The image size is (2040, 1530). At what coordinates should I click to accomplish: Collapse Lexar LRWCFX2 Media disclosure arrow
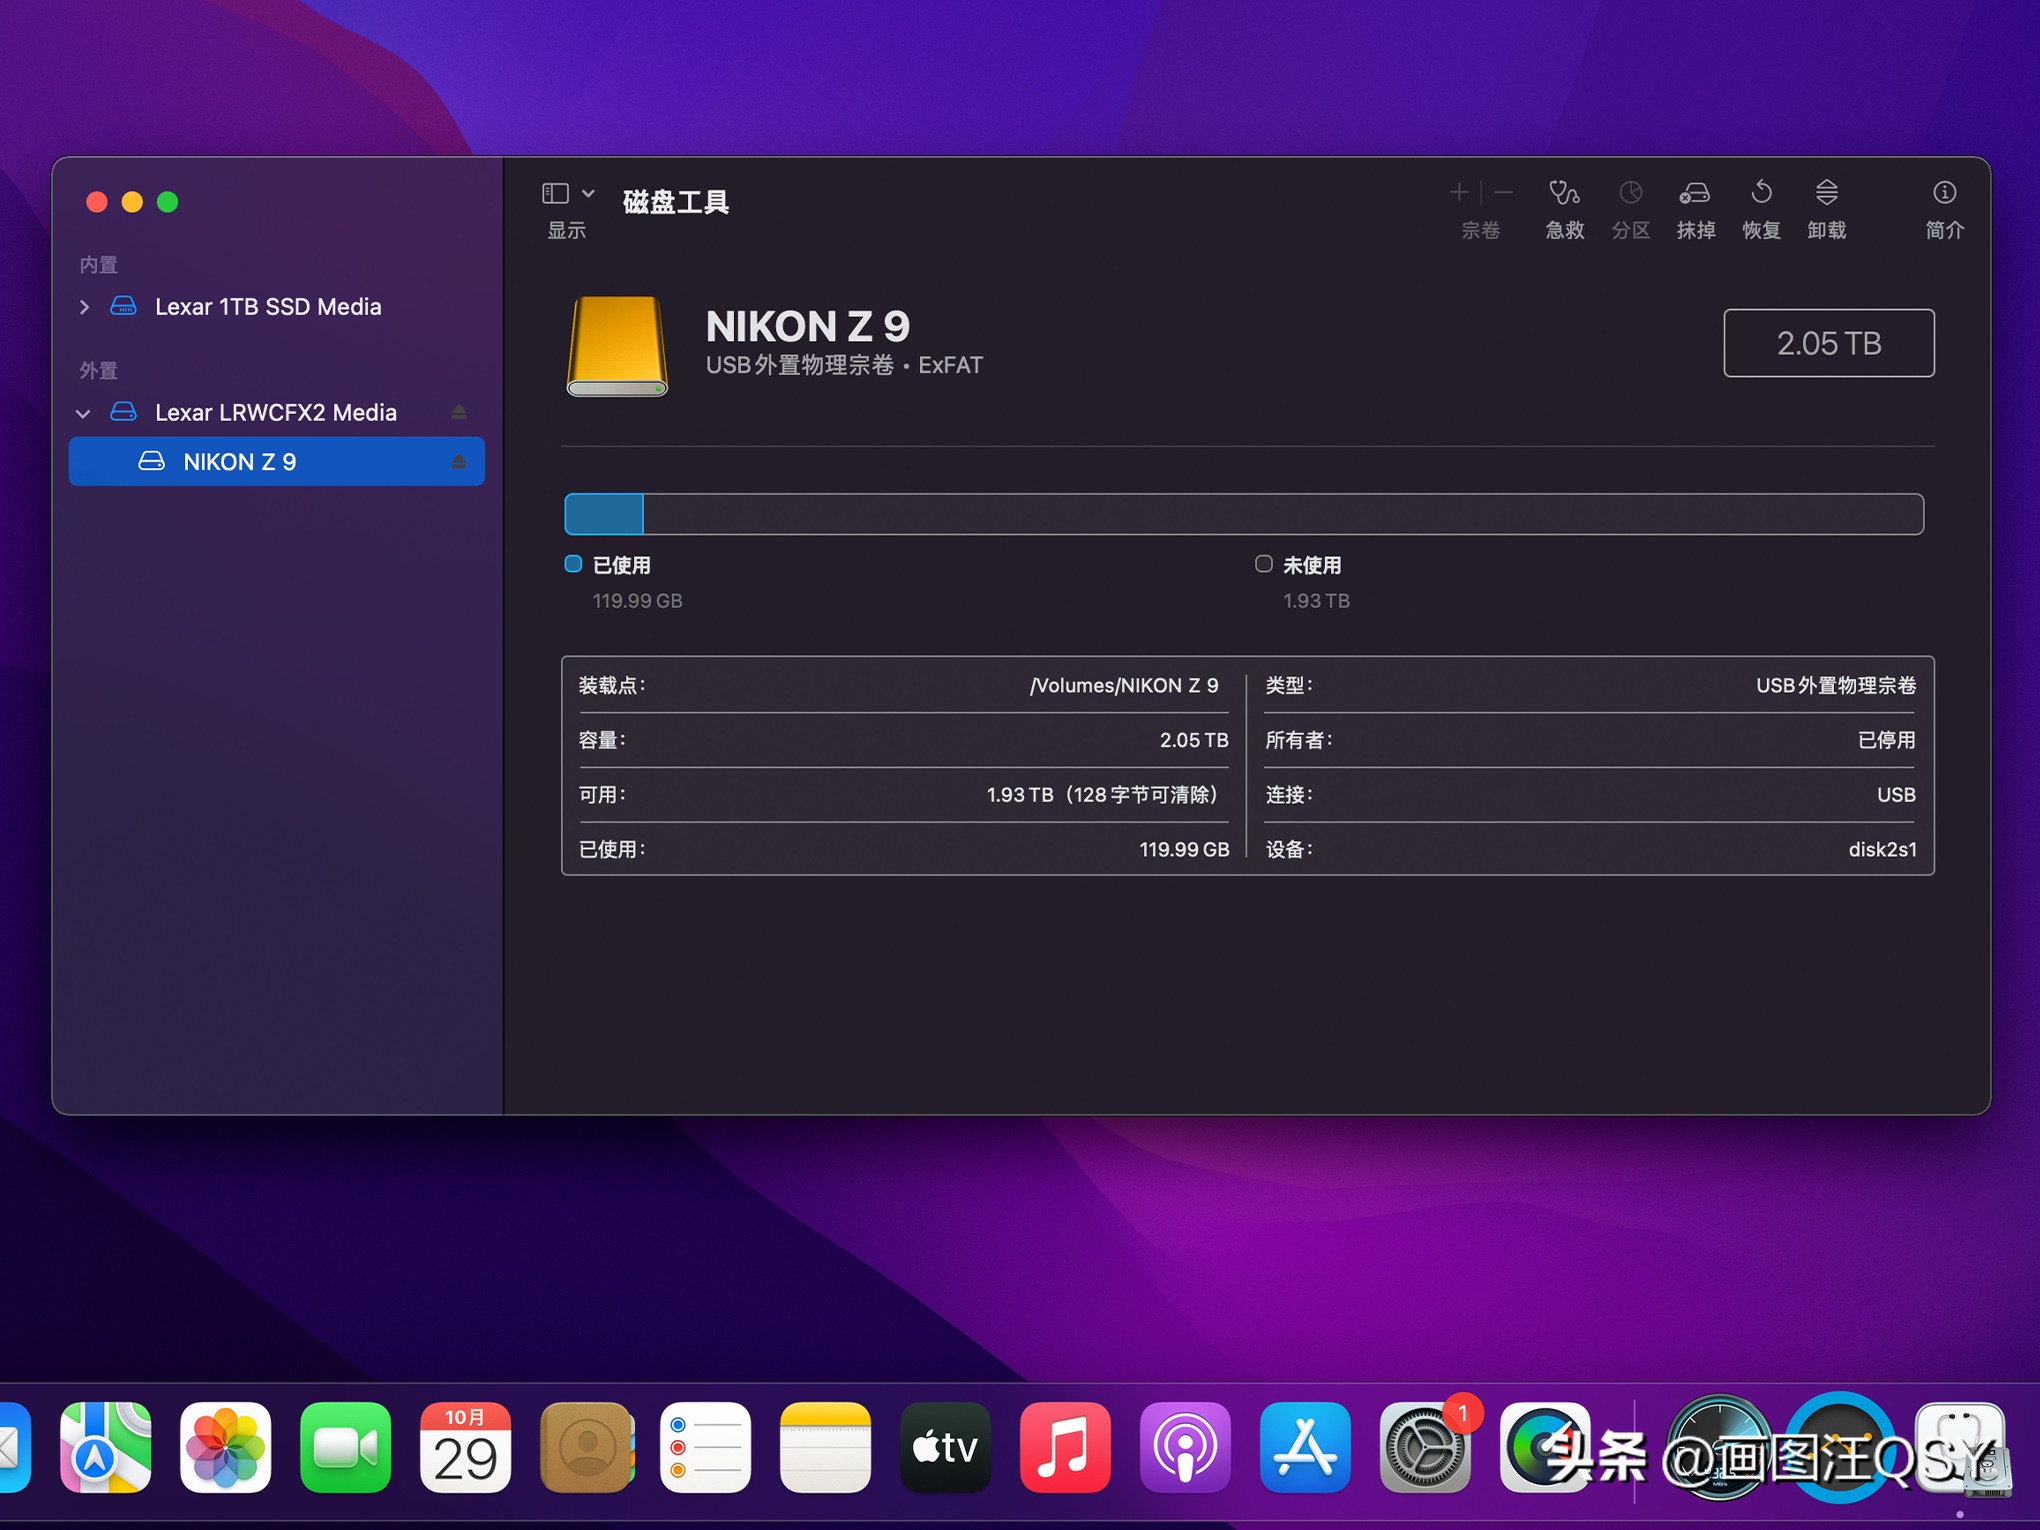pos(84,413)
